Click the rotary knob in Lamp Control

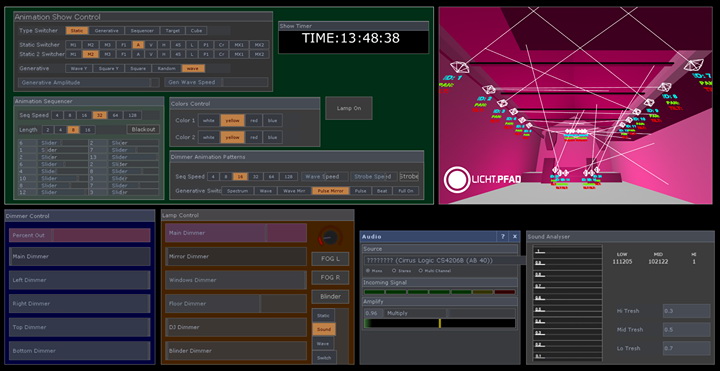click(330, 237)
